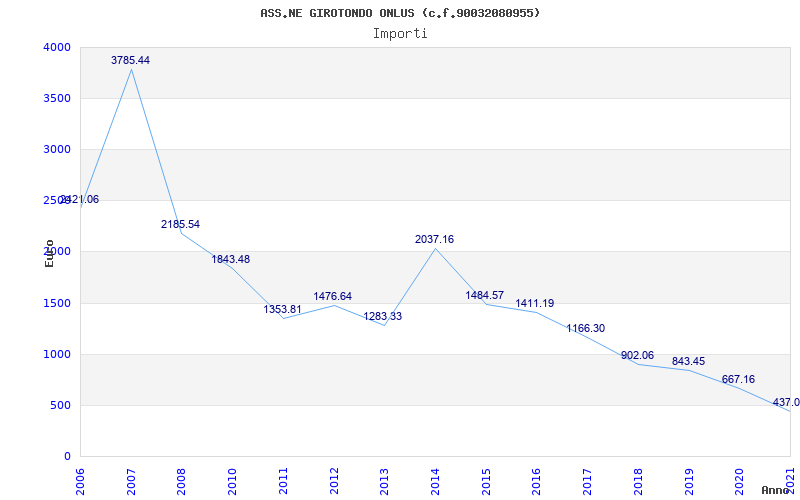This screenshot has width=800, height=500.
Task: Click the 2011 x-axis year label
Action: 282,481
